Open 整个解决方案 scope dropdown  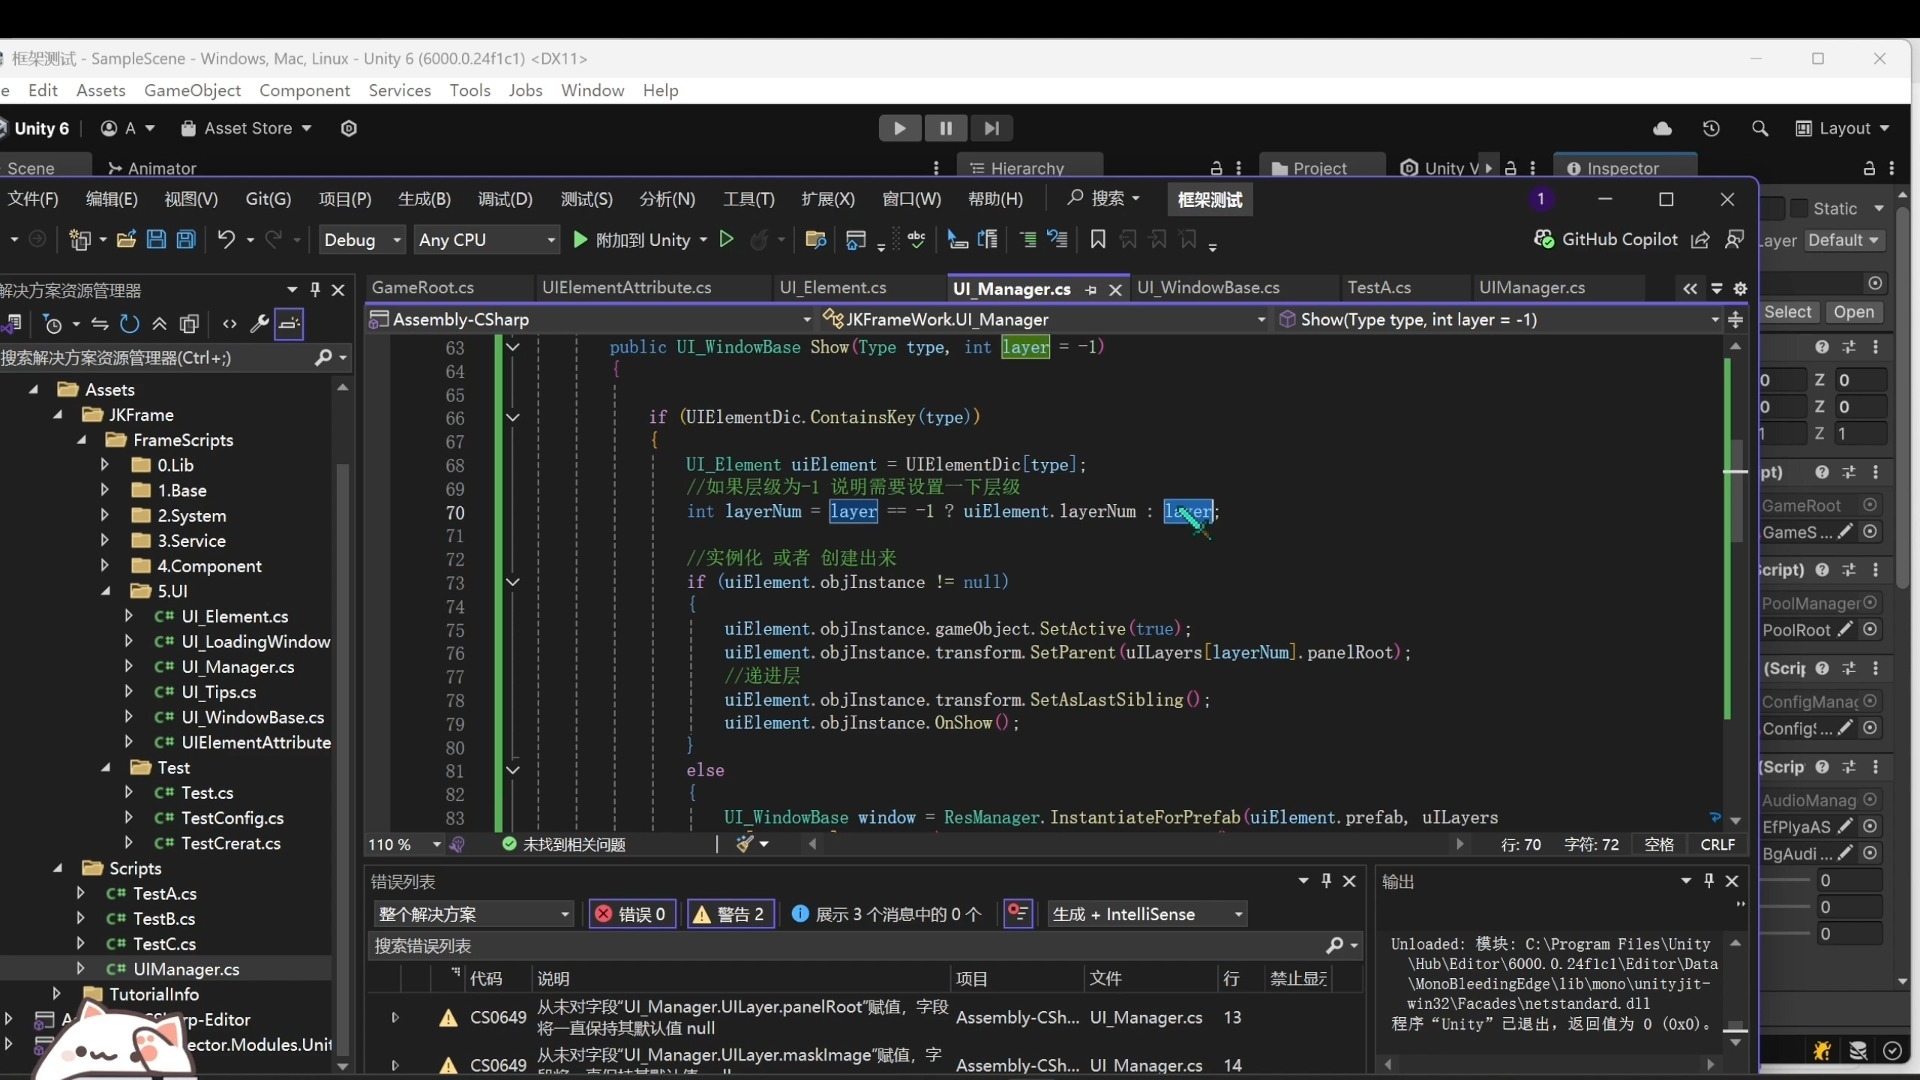click(474, 914)
